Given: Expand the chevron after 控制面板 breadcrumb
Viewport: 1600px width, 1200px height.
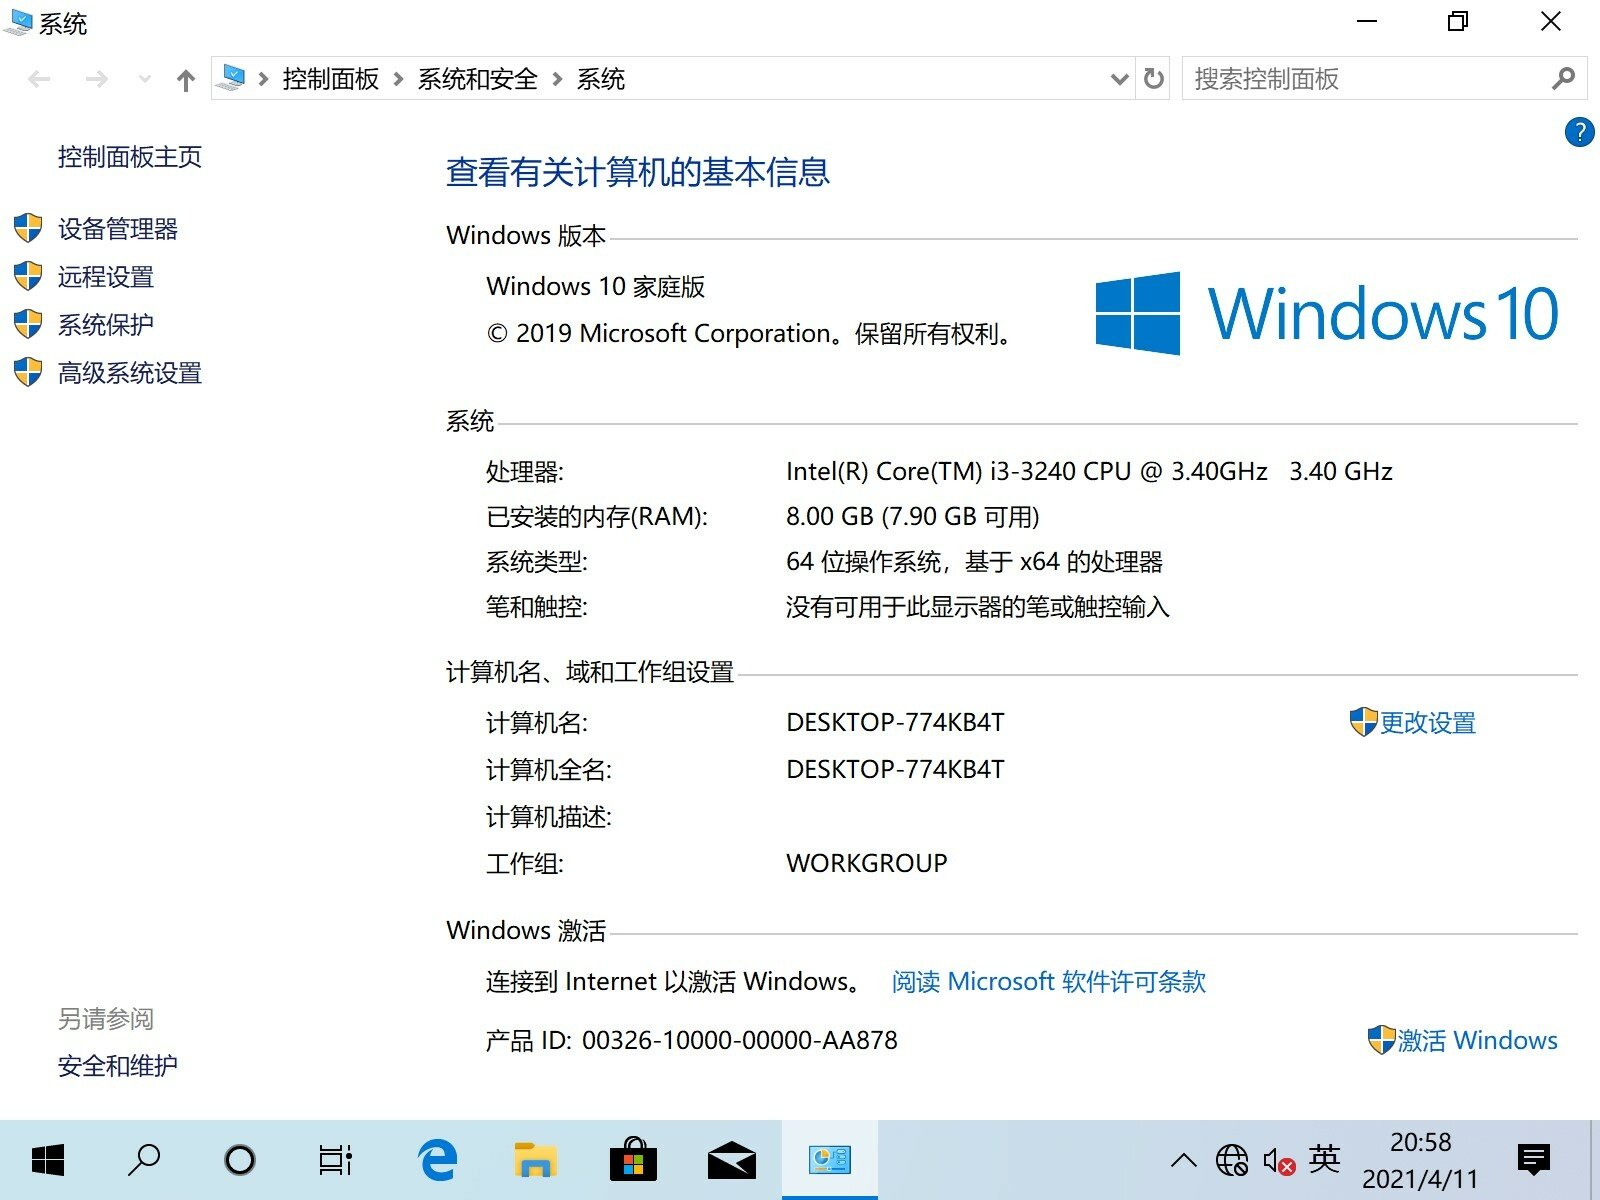Looking at the screenshot, I should pyautogui.click(x=398, y=79).
